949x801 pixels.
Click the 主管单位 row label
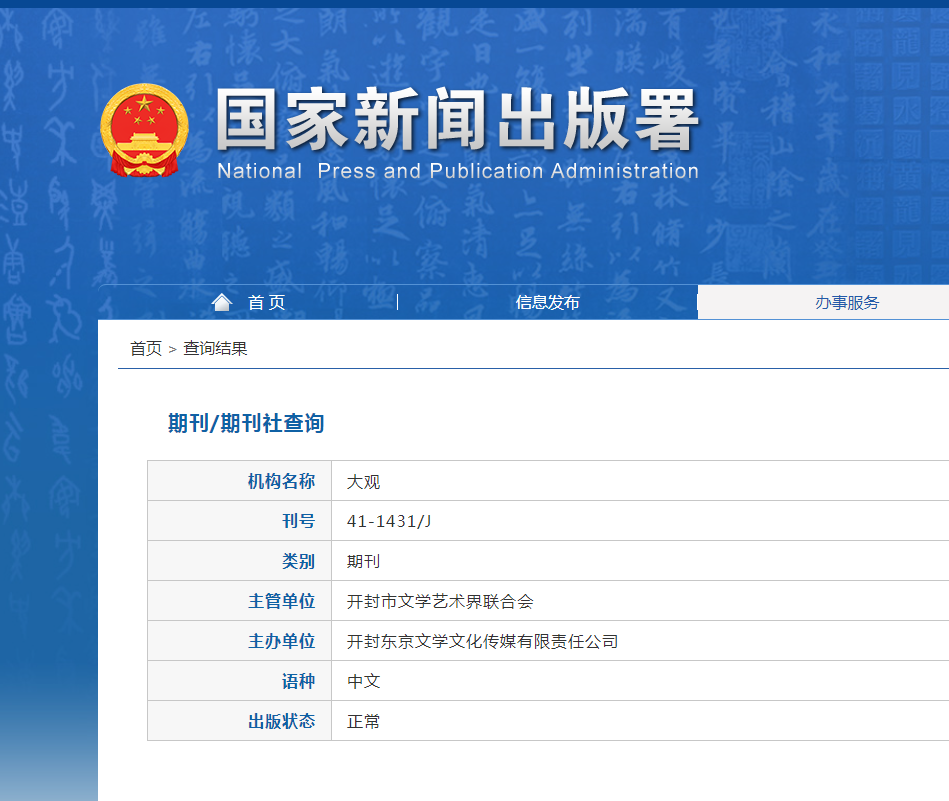pyautogui.click(x=281, y=601)
